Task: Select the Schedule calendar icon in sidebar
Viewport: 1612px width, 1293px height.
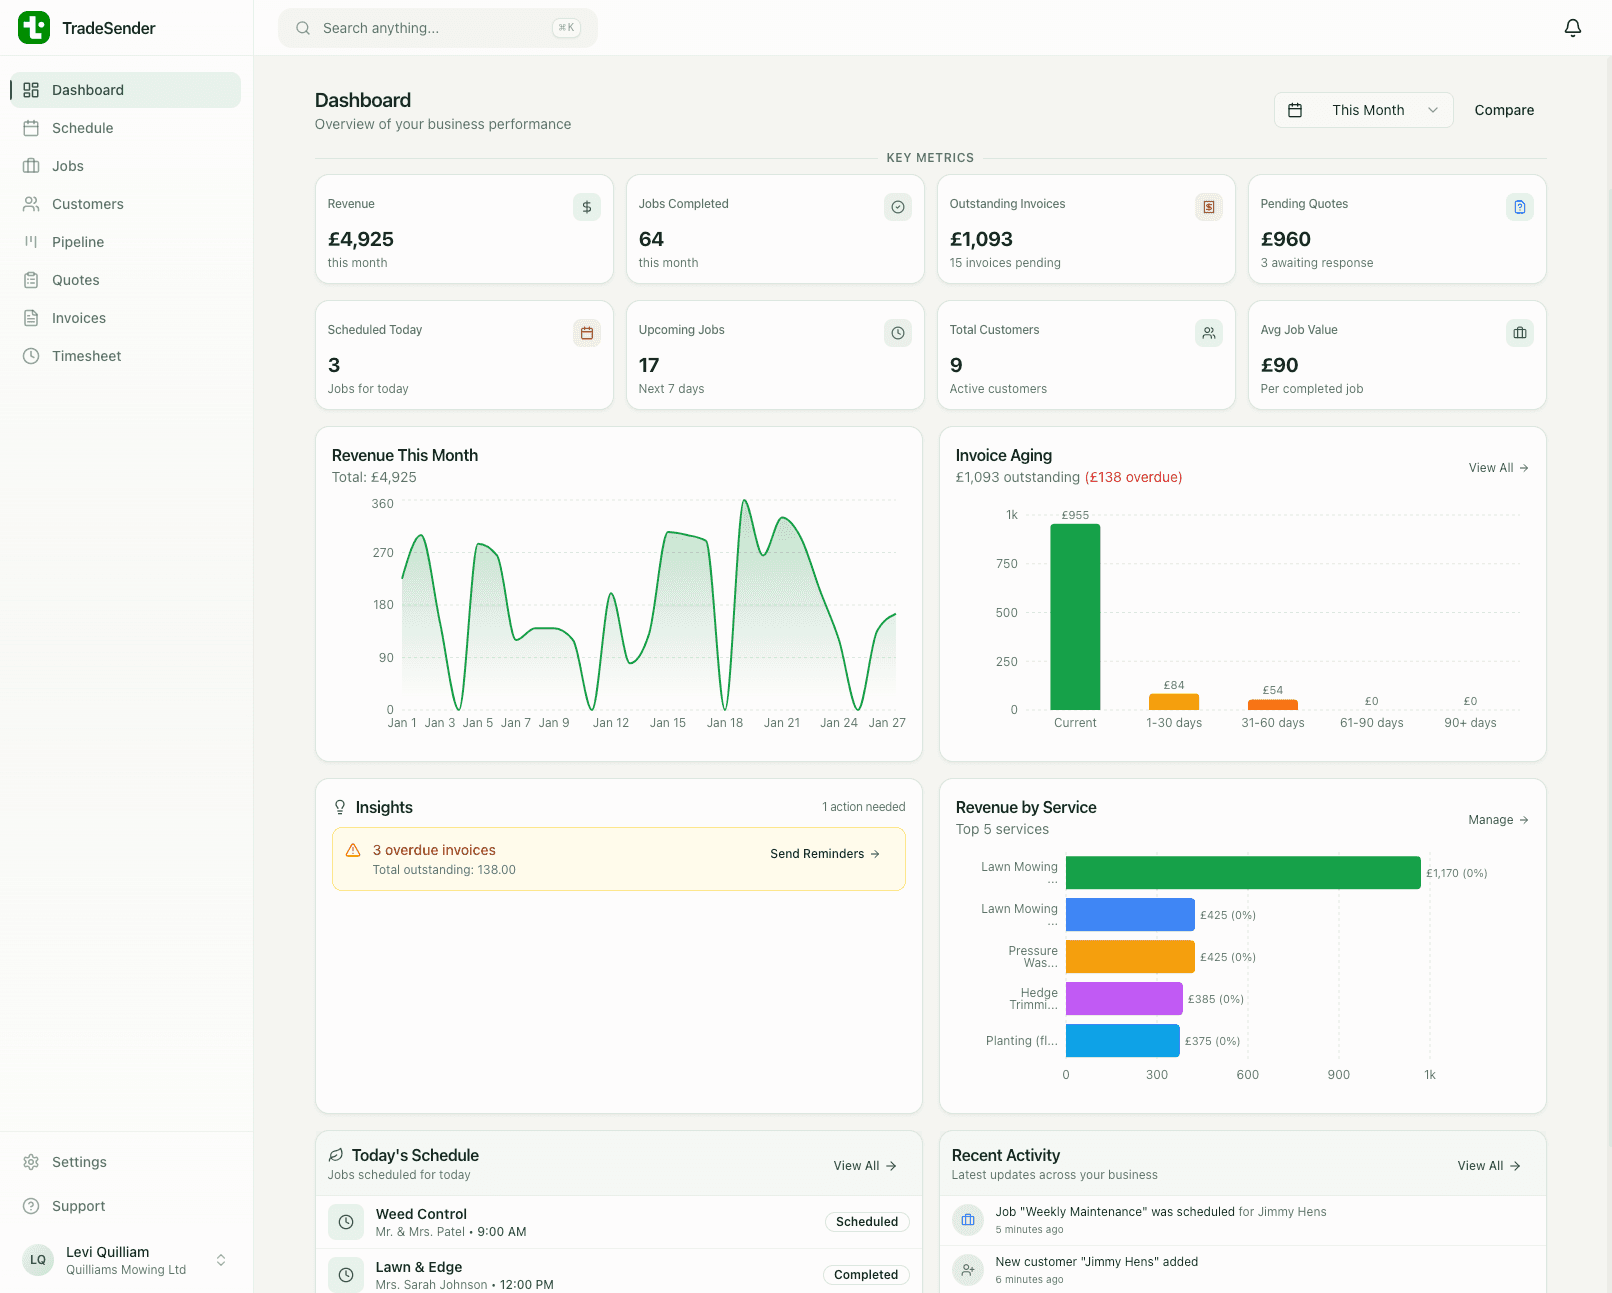Action: (x=31, y=128)
